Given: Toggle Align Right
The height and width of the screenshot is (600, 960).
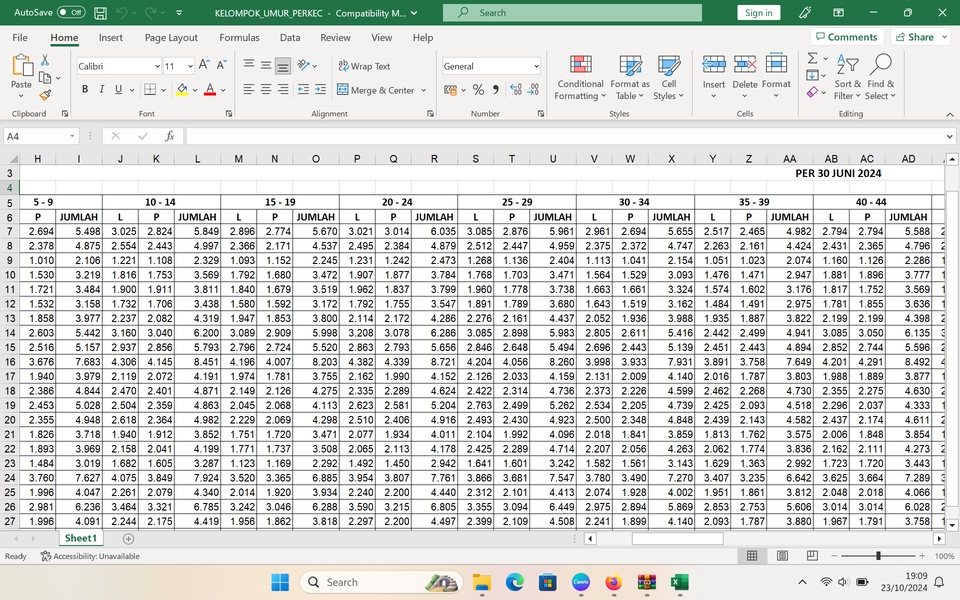Looking at the screenshot, I should click(283, 89).
